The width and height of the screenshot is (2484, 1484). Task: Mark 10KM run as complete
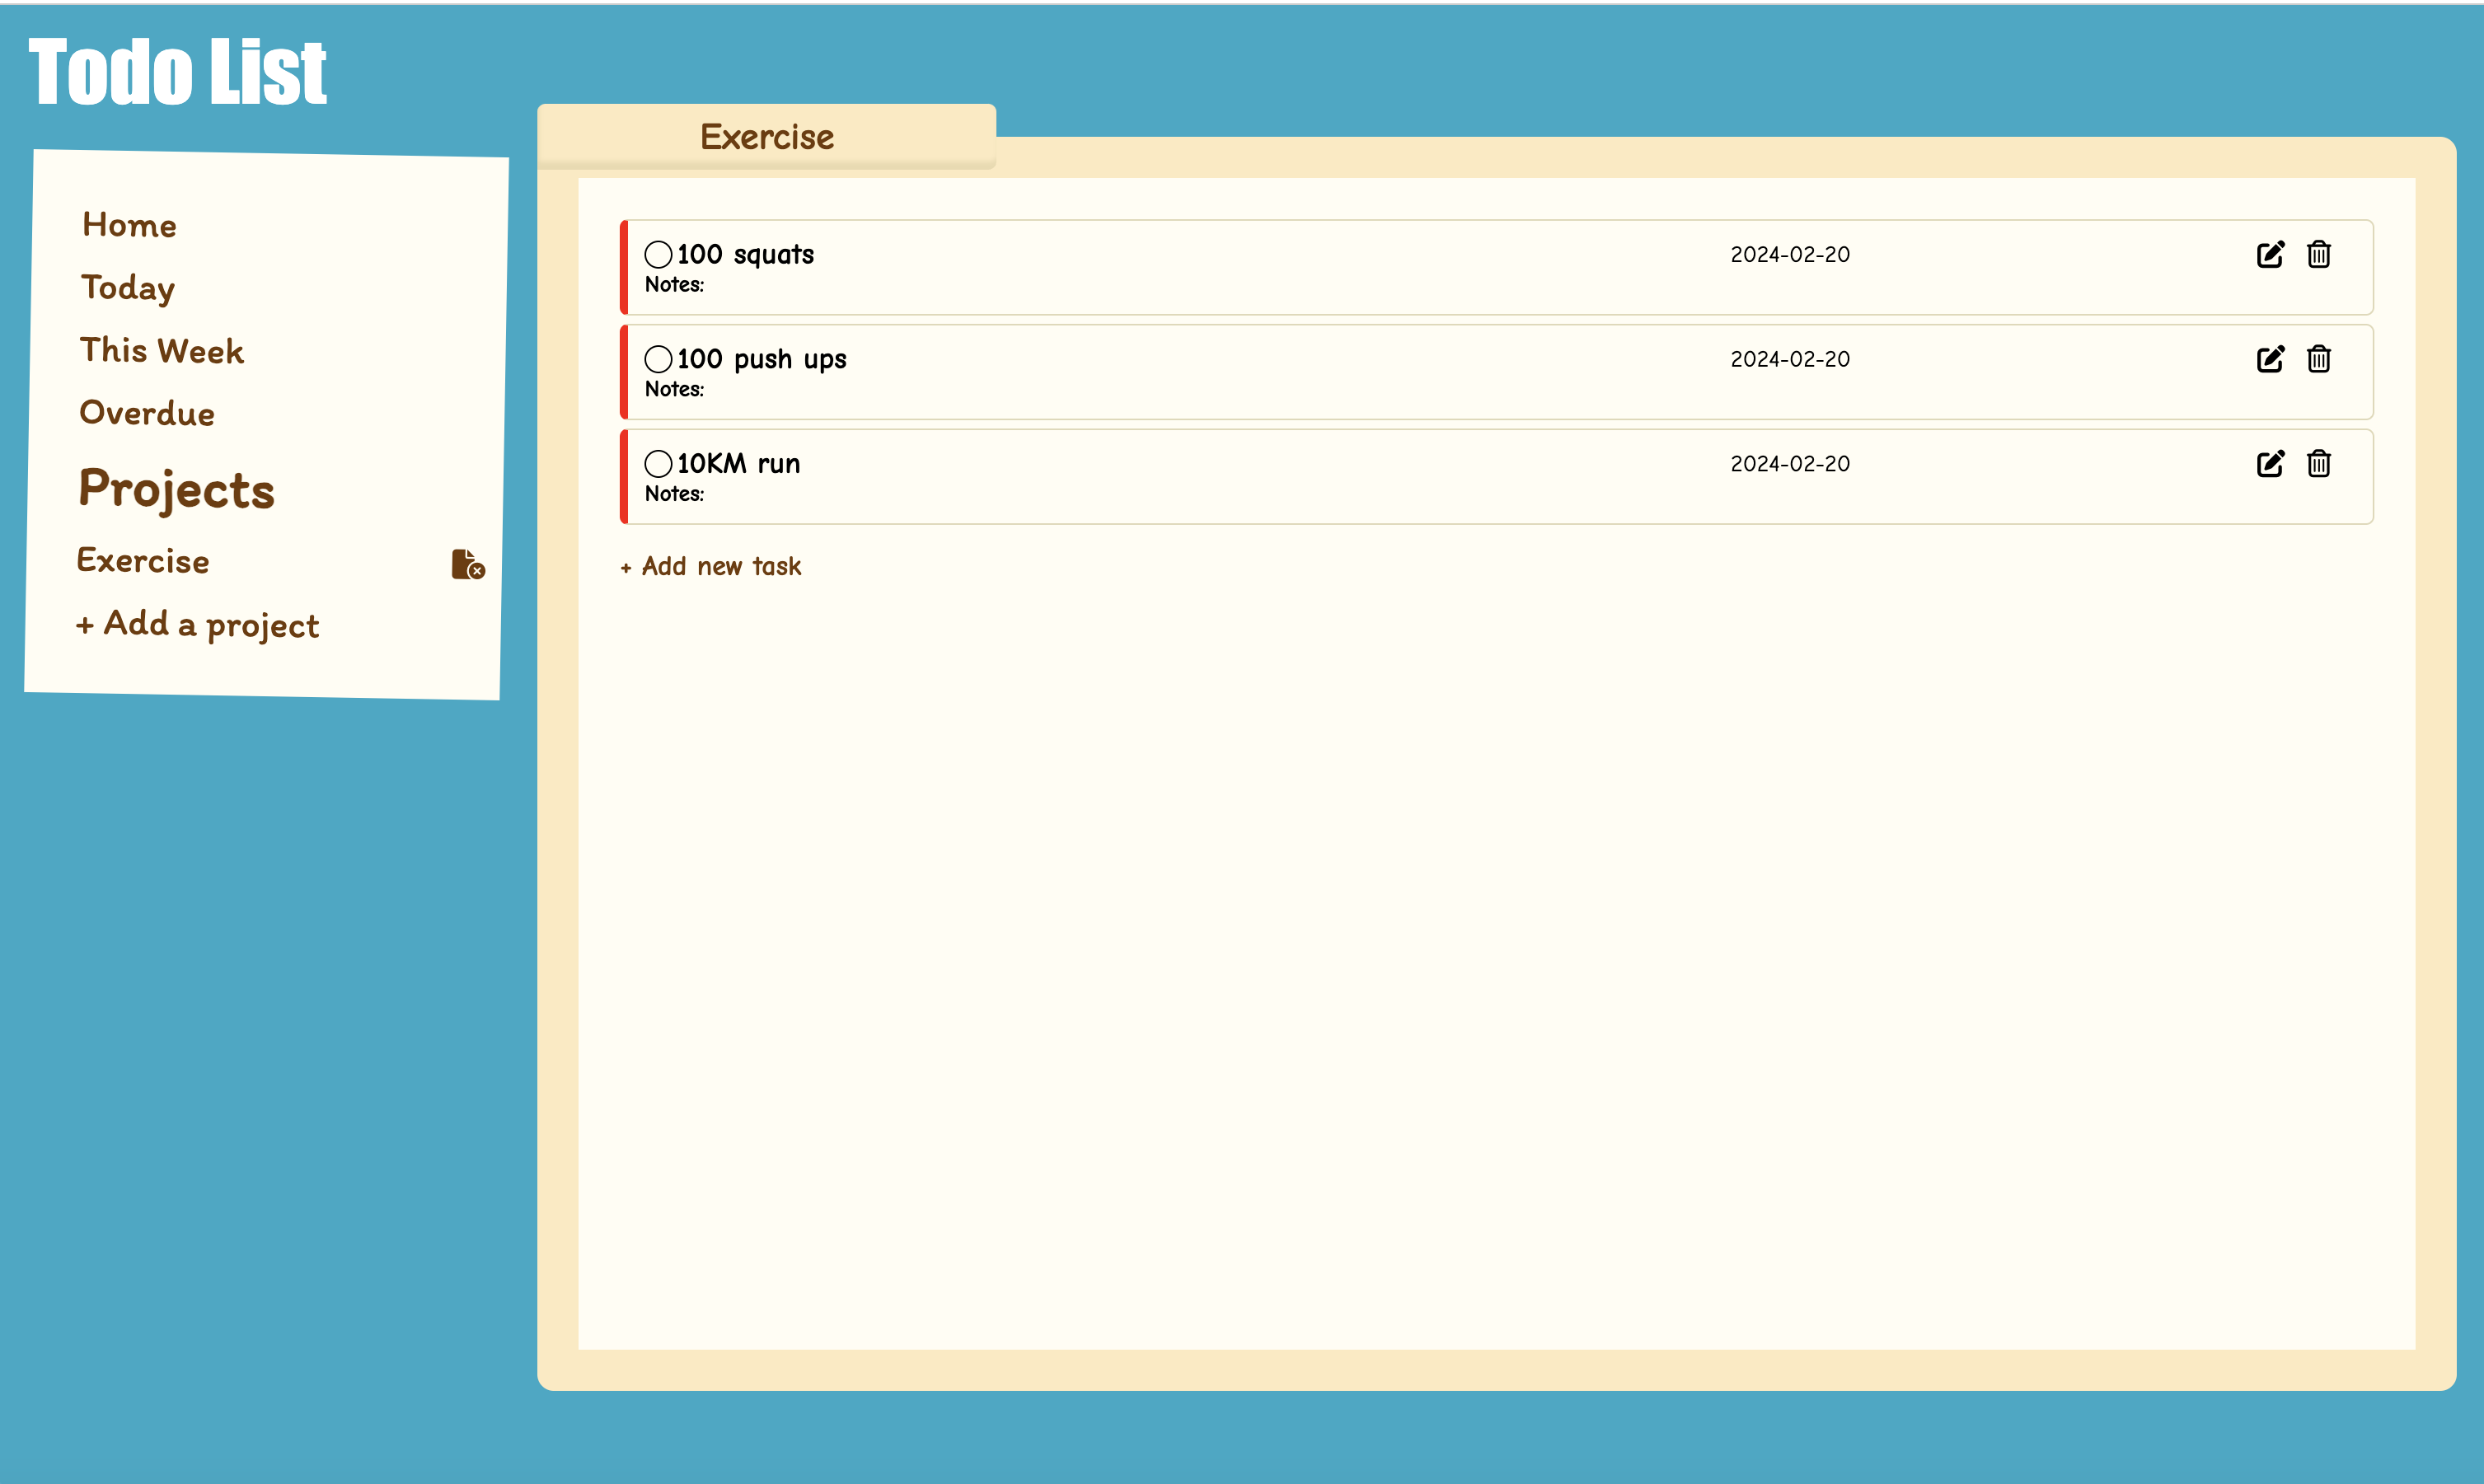click(658, 463)
